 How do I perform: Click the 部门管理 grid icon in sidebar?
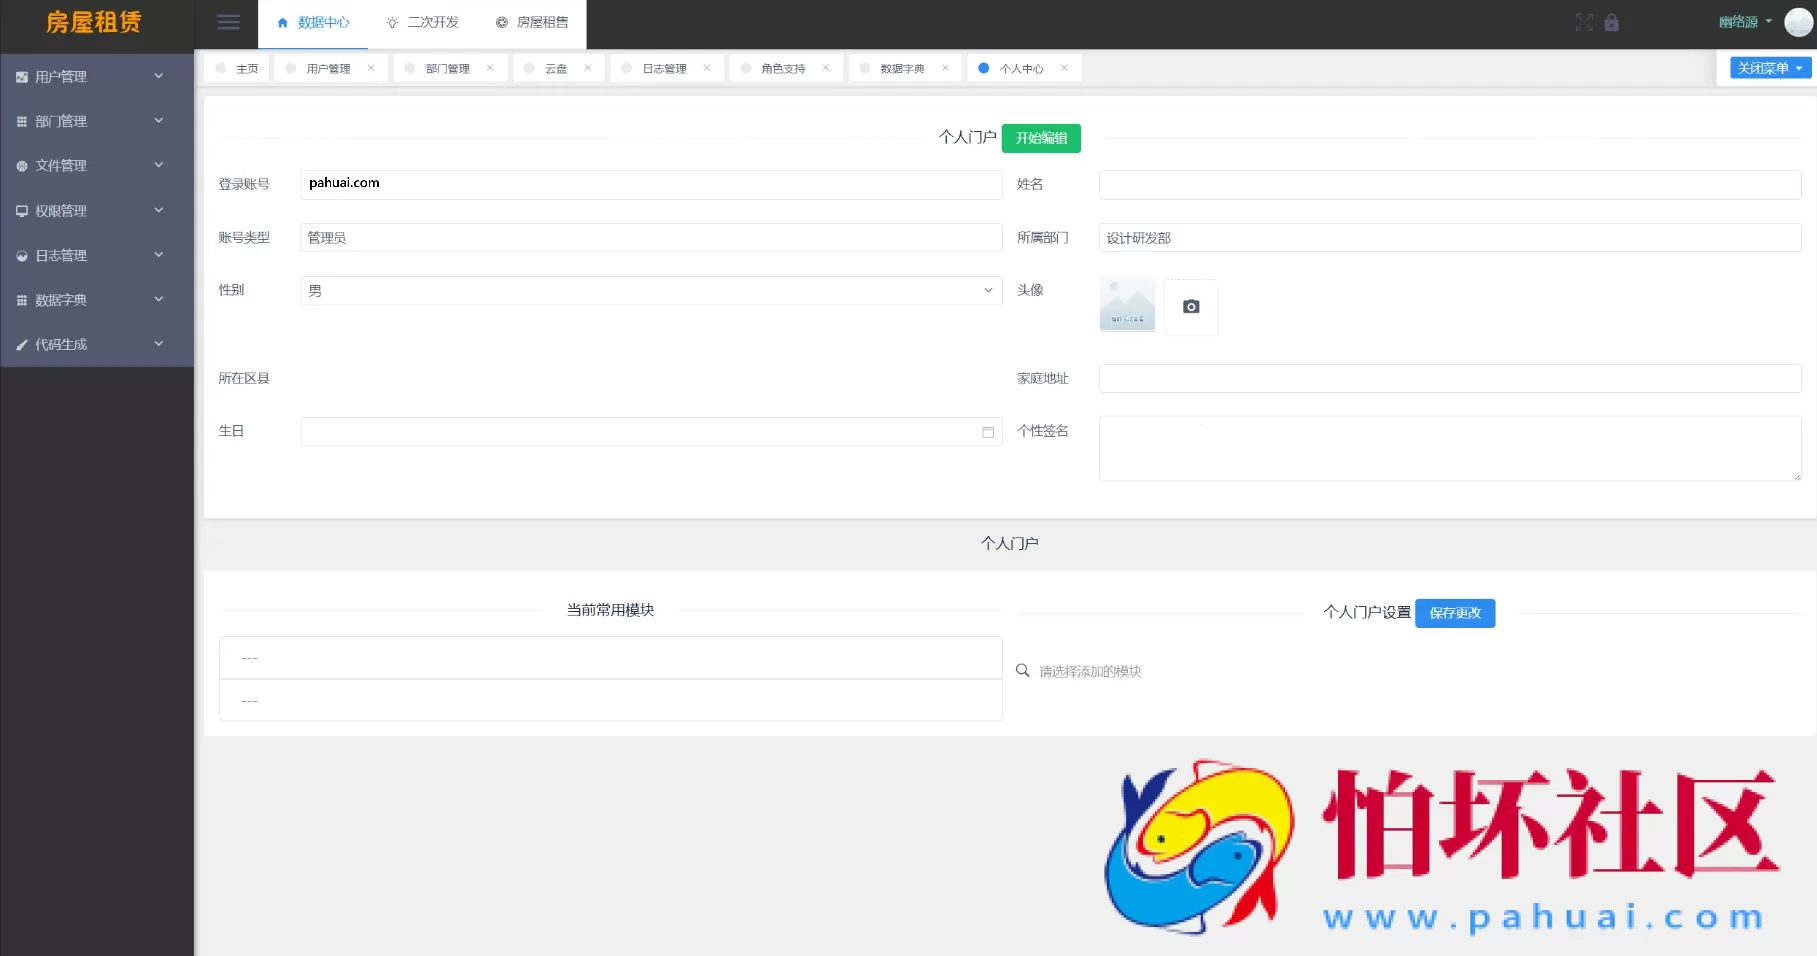coord(21,120)
